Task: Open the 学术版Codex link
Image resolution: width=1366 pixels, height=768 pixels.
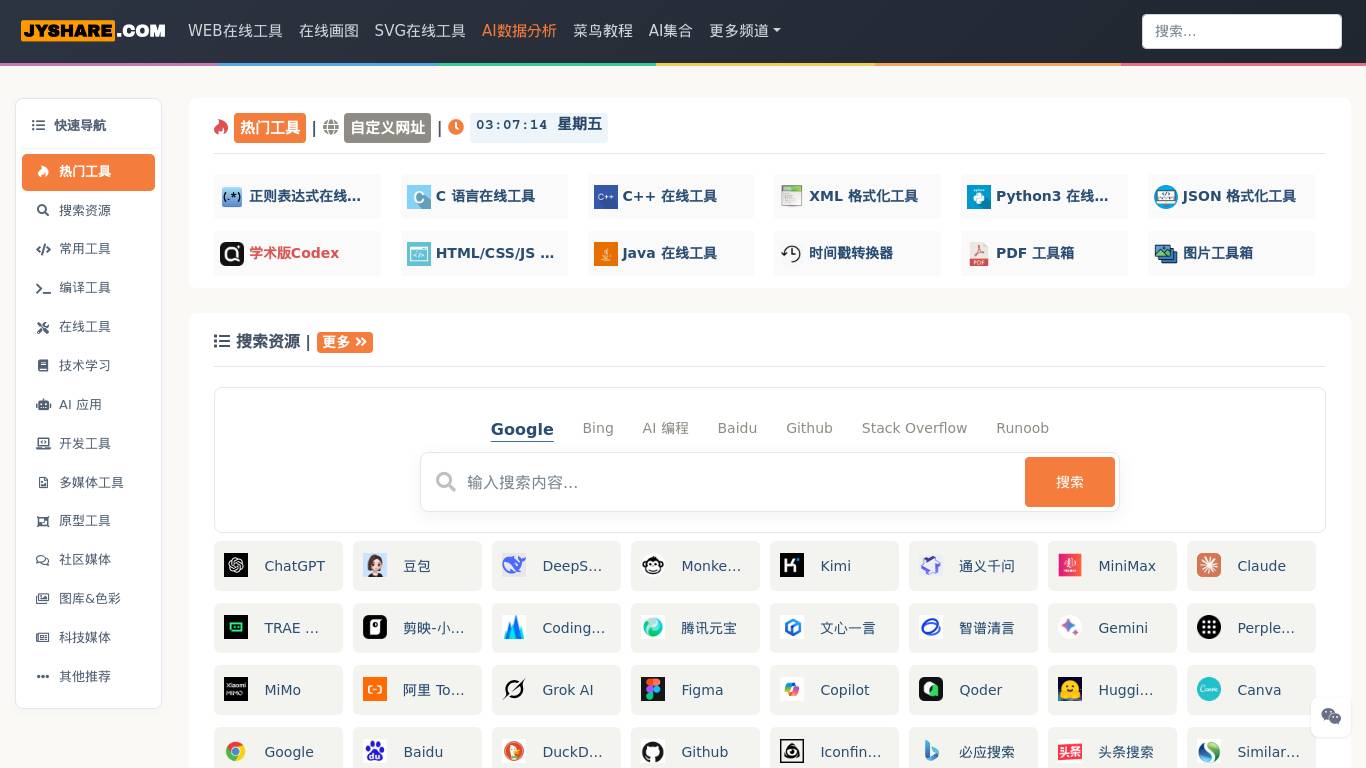Action: 297,253
